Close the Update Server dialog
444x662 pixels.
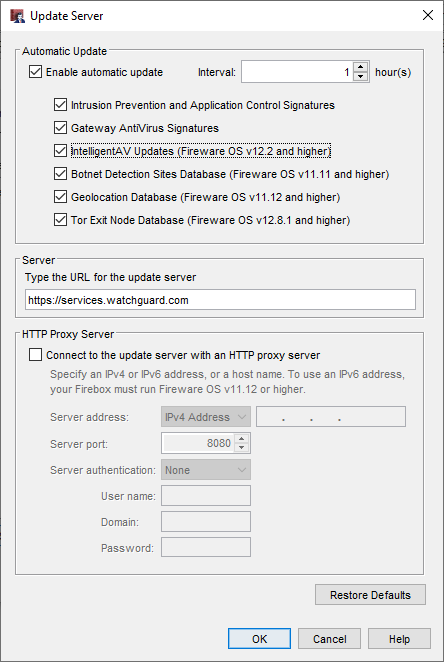pyautogui.click(x=428, y=16)
